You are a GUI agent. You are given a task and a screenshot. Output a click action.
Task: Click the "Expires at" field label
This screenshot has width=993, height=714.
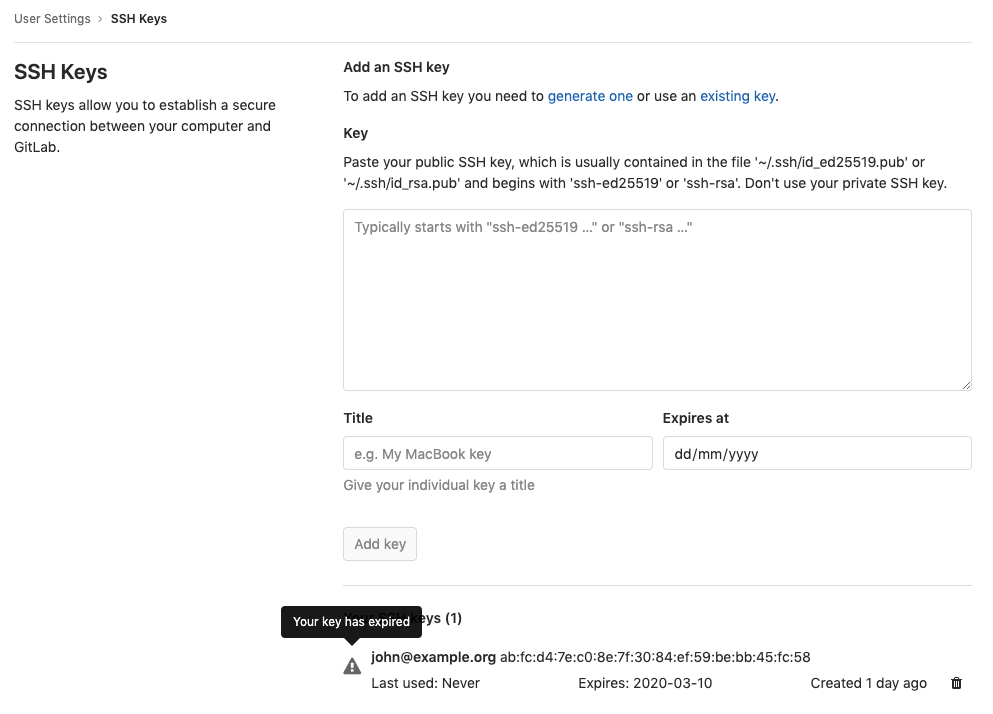696,418
